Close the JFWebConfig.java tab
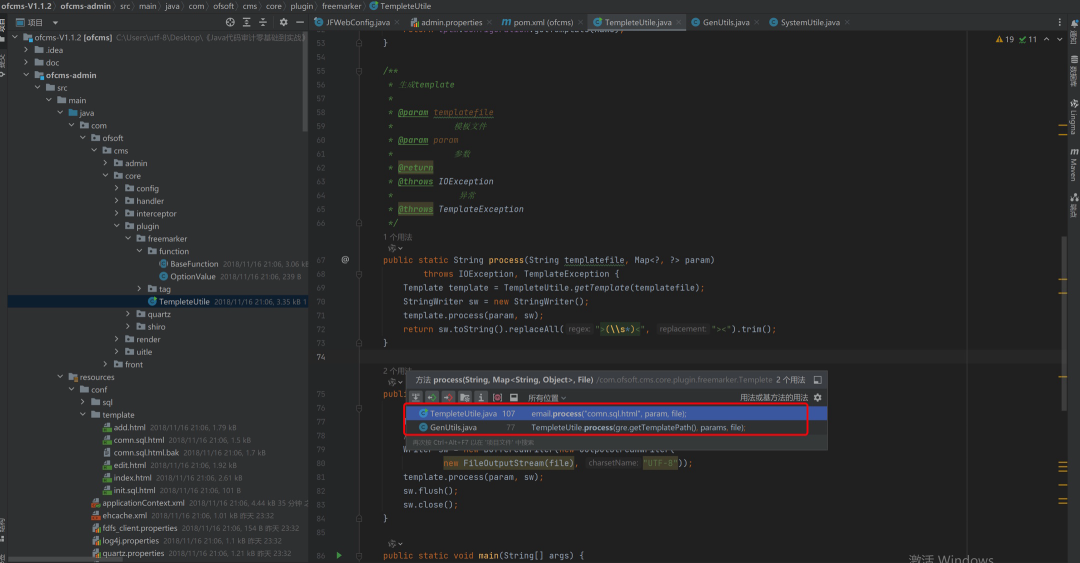 pos(397,22)
